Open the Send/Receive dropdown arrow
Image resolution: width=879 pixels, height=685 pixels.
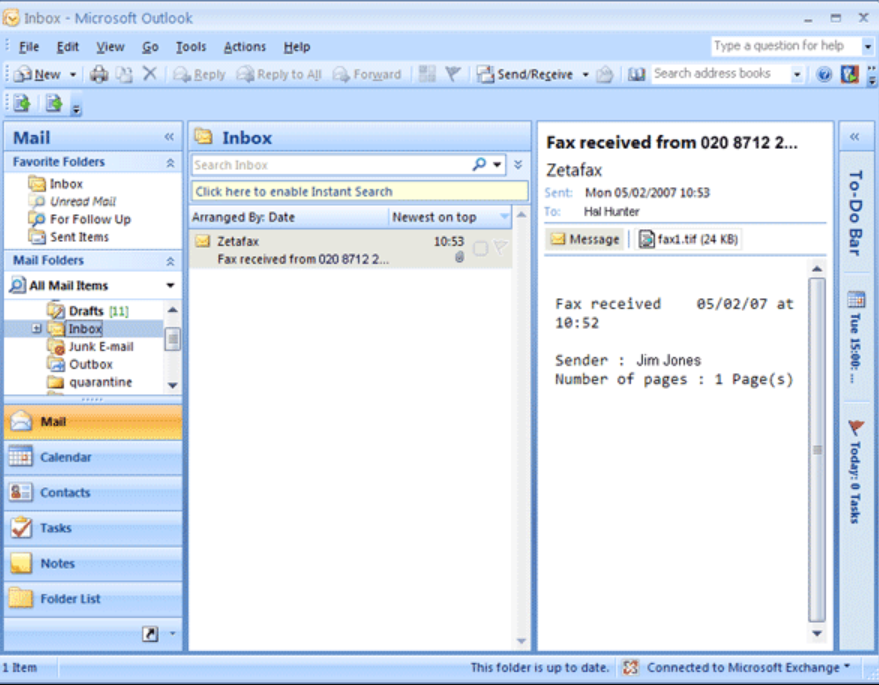(585, 74)
